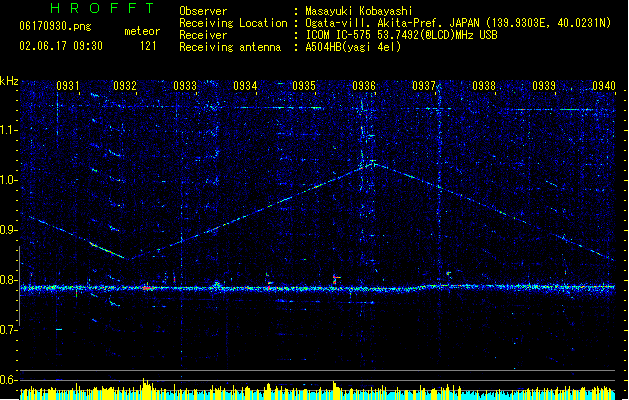Click the Observer label
Viewport: 629px width, 400px height.
click(203, 11)
